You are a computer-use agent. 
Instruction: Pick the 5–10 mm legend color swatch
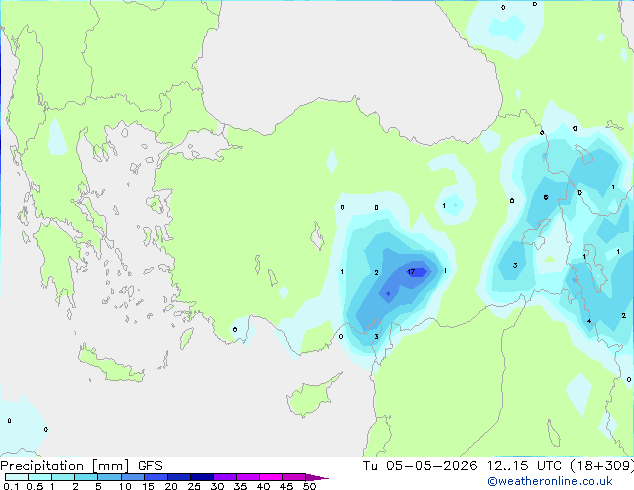coord(109,477)
